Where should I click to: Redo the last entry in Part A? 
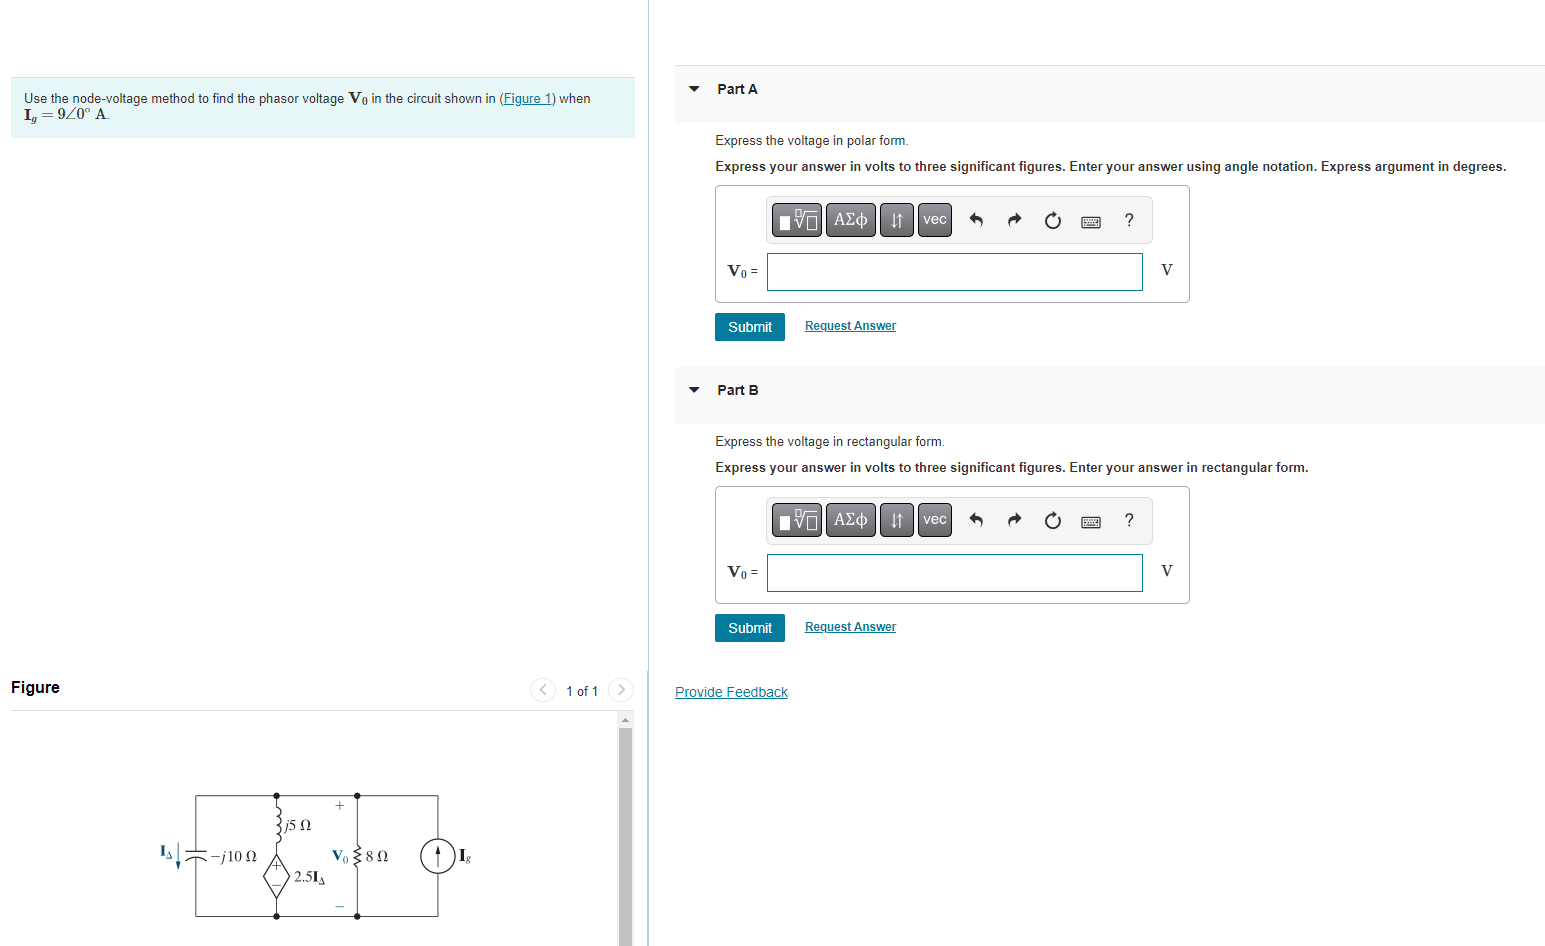click(1014, 219)
